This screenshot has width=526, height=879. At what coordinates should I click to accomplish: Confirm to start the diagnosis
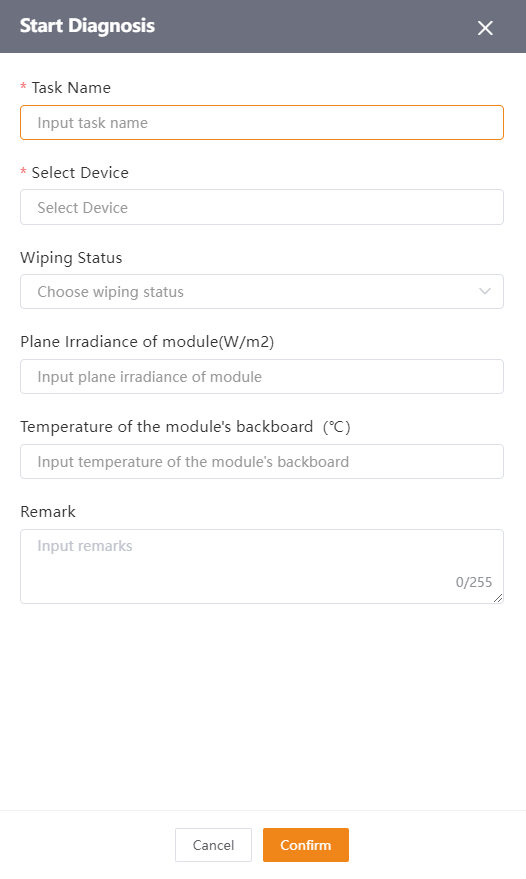click(x=306, y=845)
